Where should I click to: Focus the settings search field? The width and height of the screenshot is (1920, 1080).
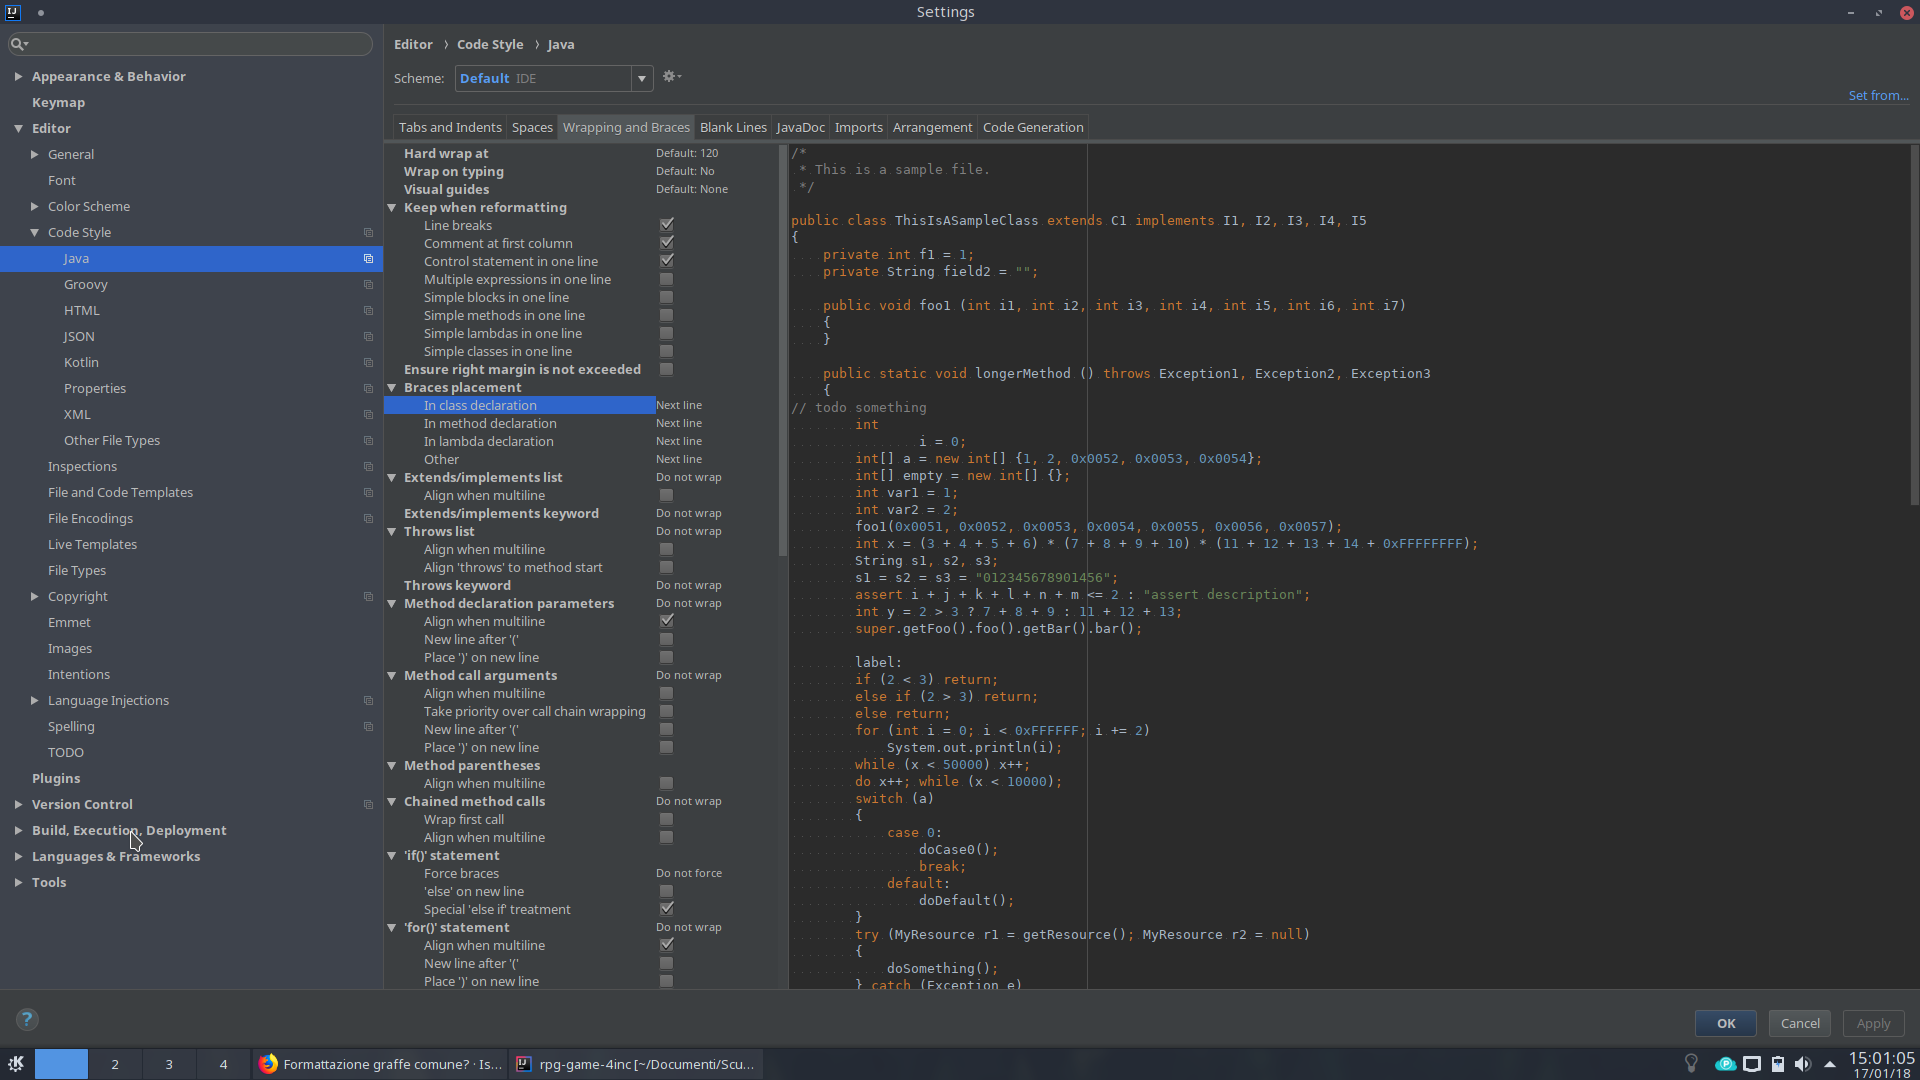[x=190, y=44]
